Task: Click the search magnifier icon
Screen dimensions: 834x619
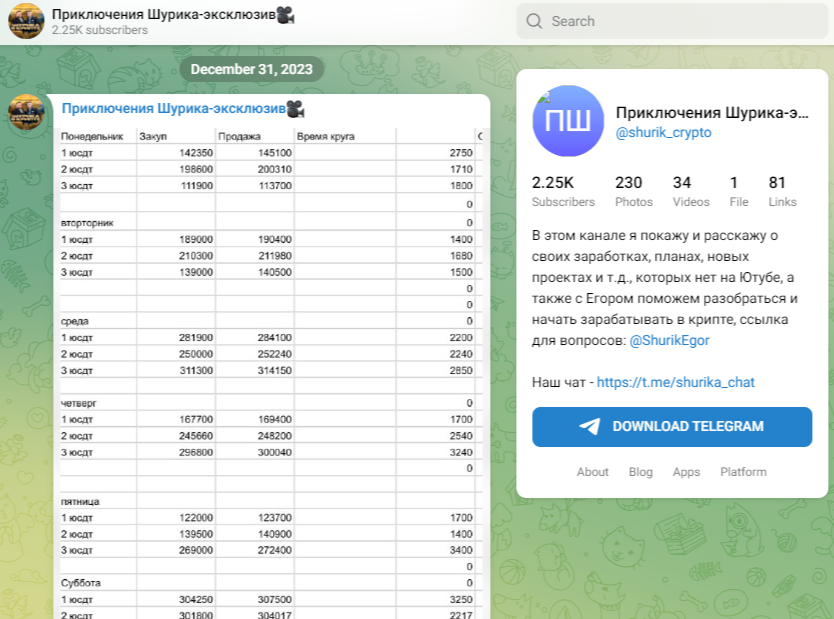Action: click(534, 21)
